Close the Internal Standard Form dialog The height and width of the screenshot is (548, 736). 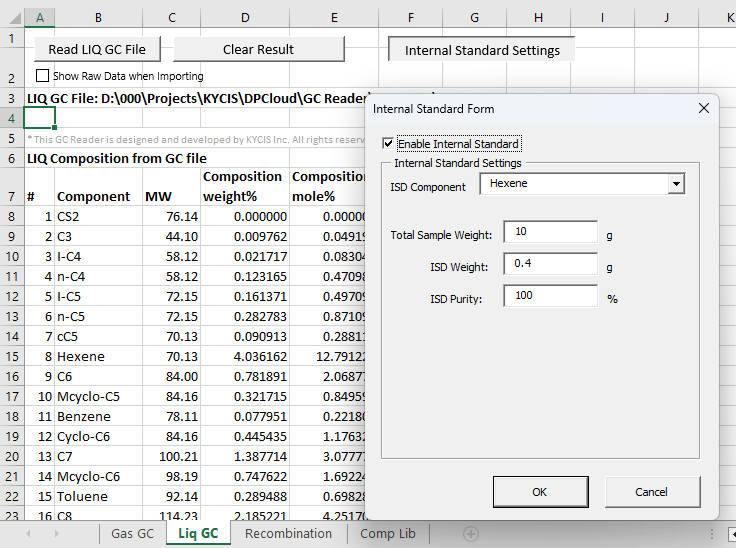(x=704, y=108)
